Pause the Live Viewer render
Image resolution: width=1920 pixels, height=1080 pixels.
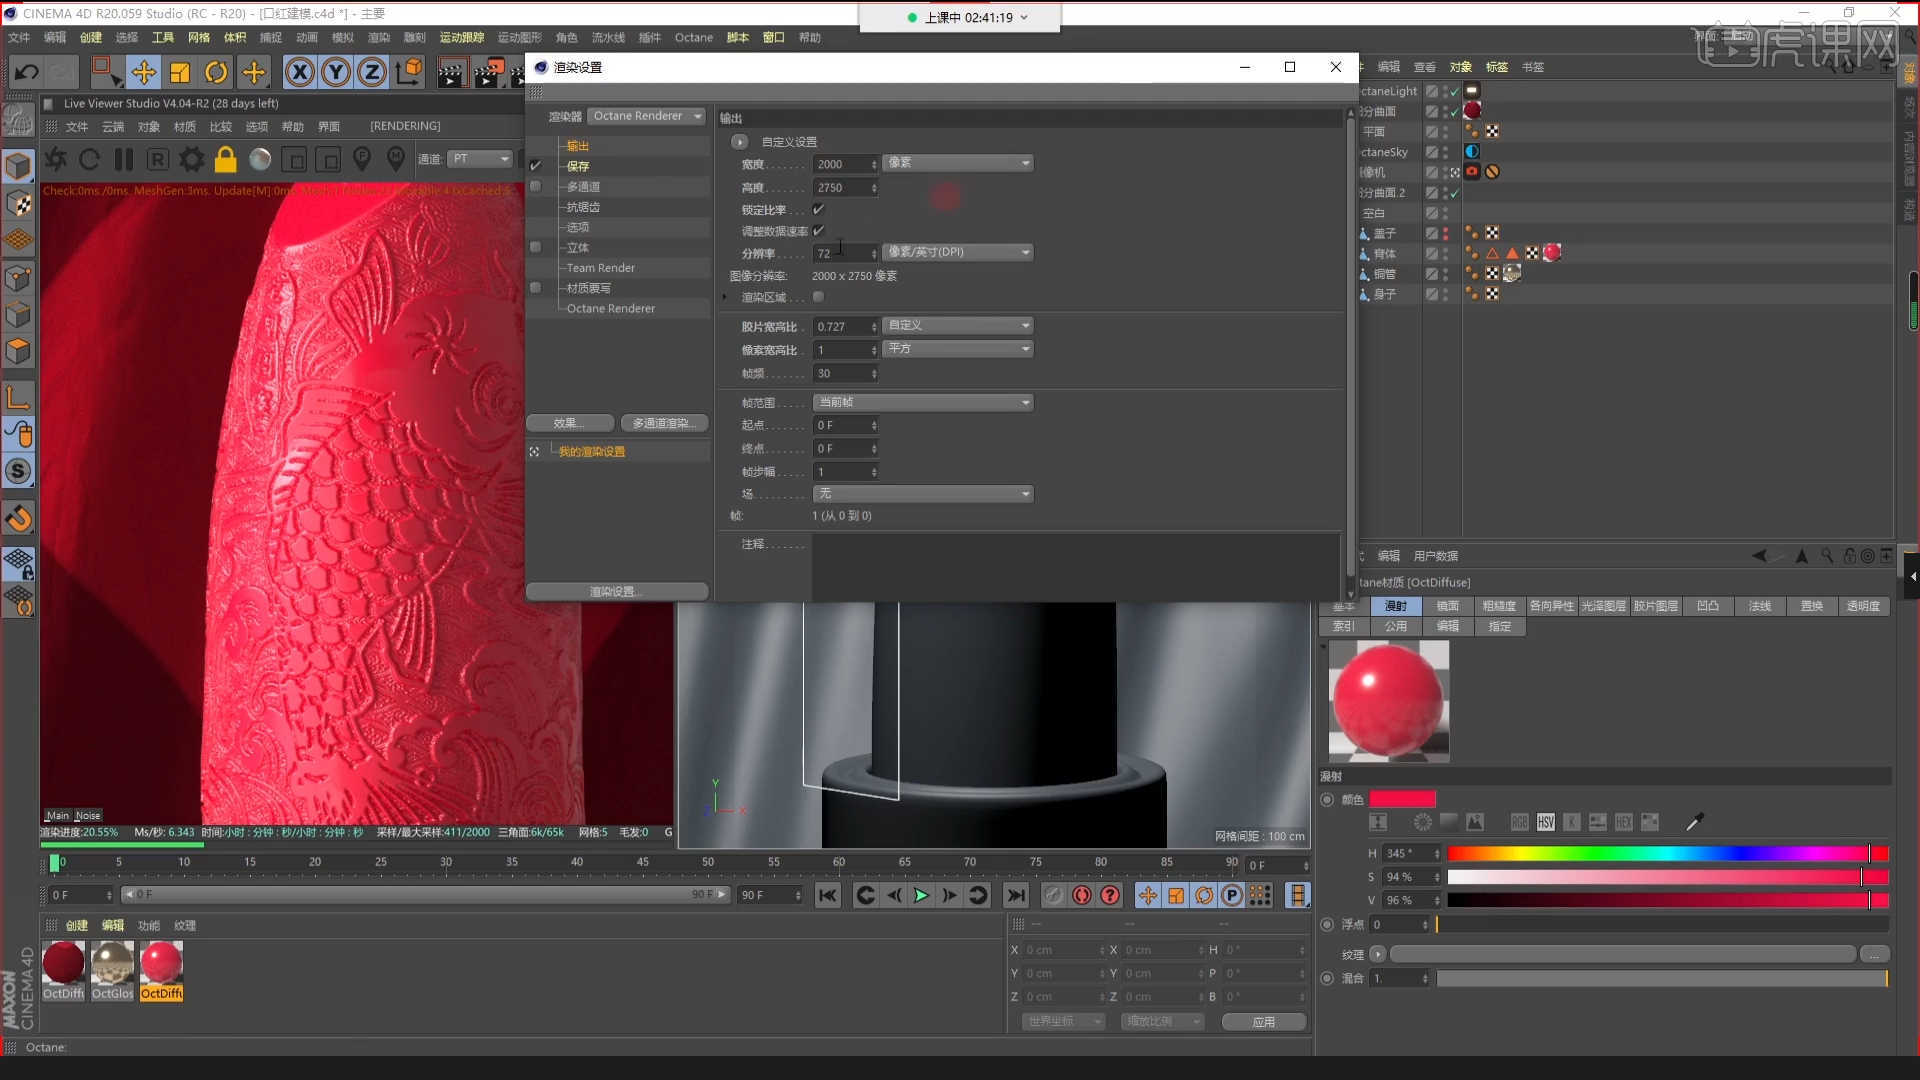124,159
